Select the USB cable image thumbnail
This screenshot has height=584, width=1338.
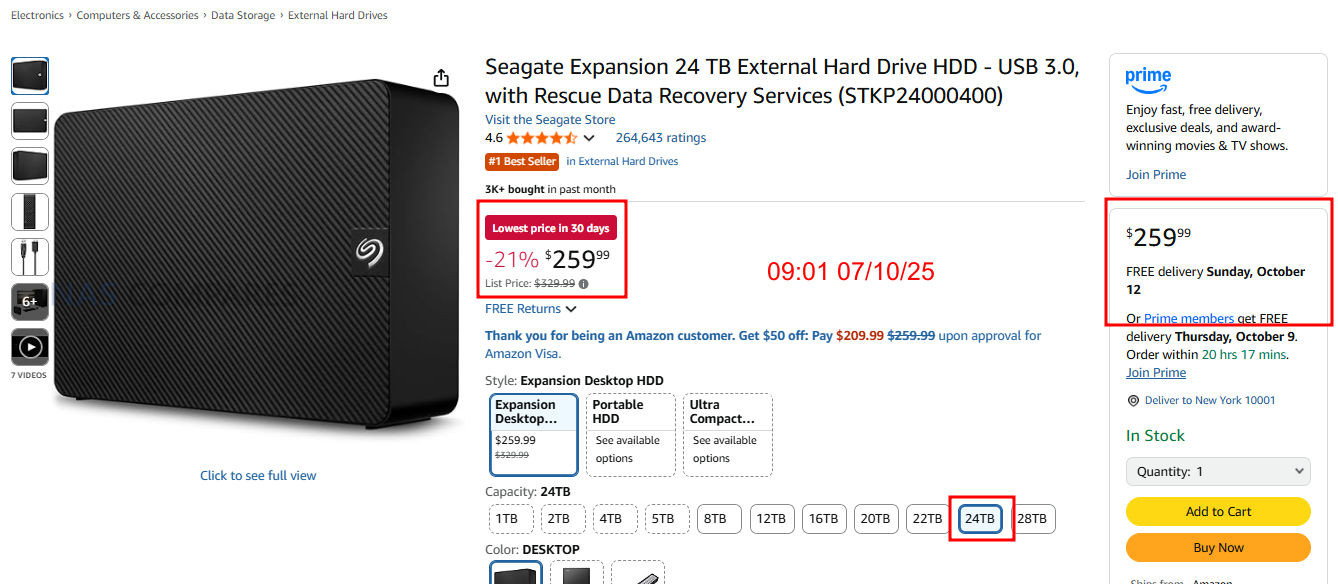pyautogui.click(x=30, y=257)
